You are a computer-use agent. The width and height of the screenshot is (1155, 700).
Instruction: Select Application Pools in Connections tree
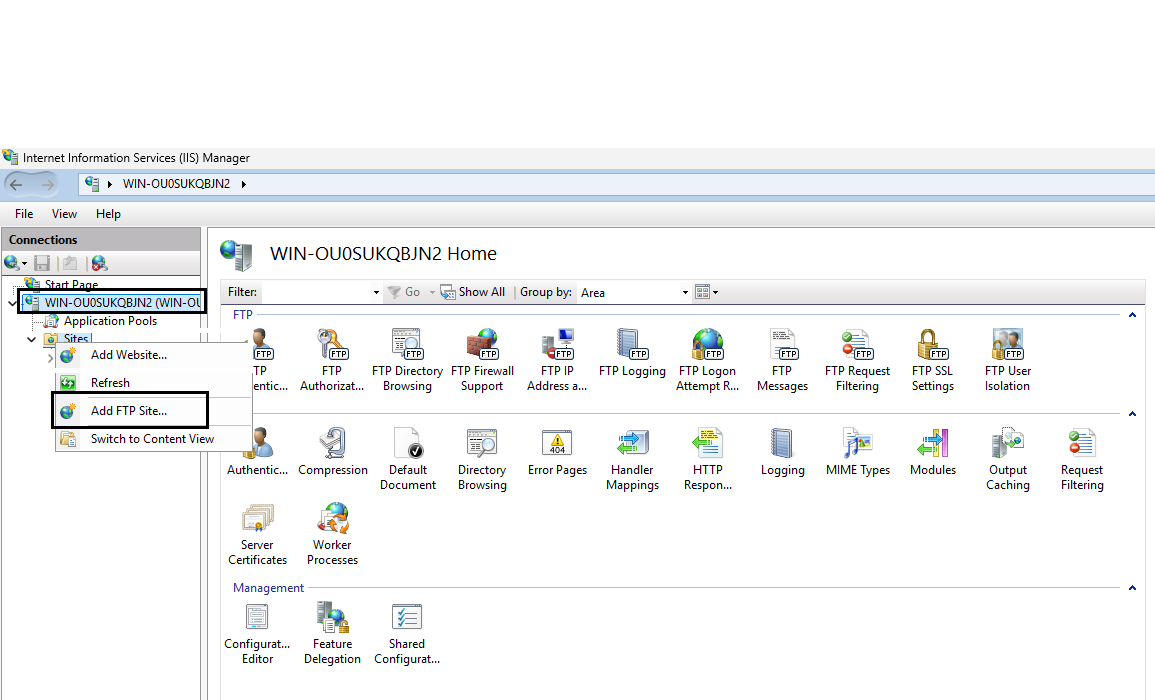110,322
